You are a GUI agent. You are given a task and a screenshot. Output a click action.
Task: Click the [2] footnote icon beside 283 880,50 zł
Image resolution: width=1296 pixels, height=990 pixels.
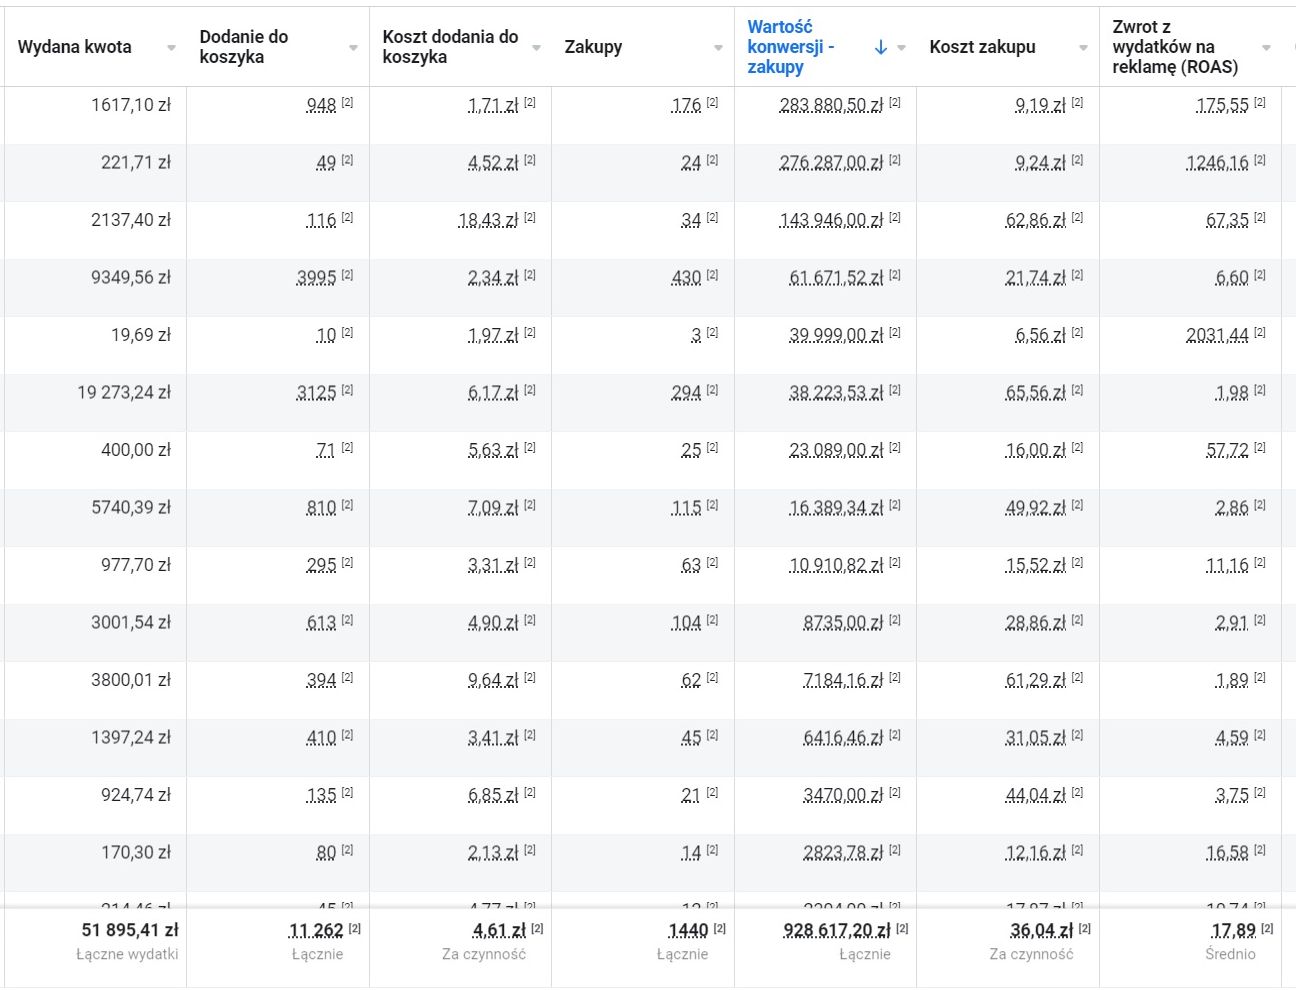tap(895, 103)
